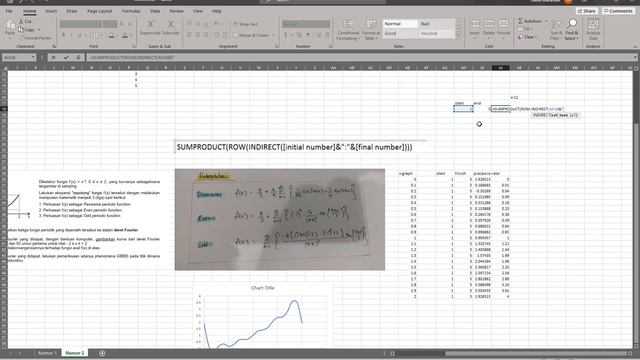The image size is (640, 360).
Task: Switch to the Page Layout tab
Action: click(100, 11)
